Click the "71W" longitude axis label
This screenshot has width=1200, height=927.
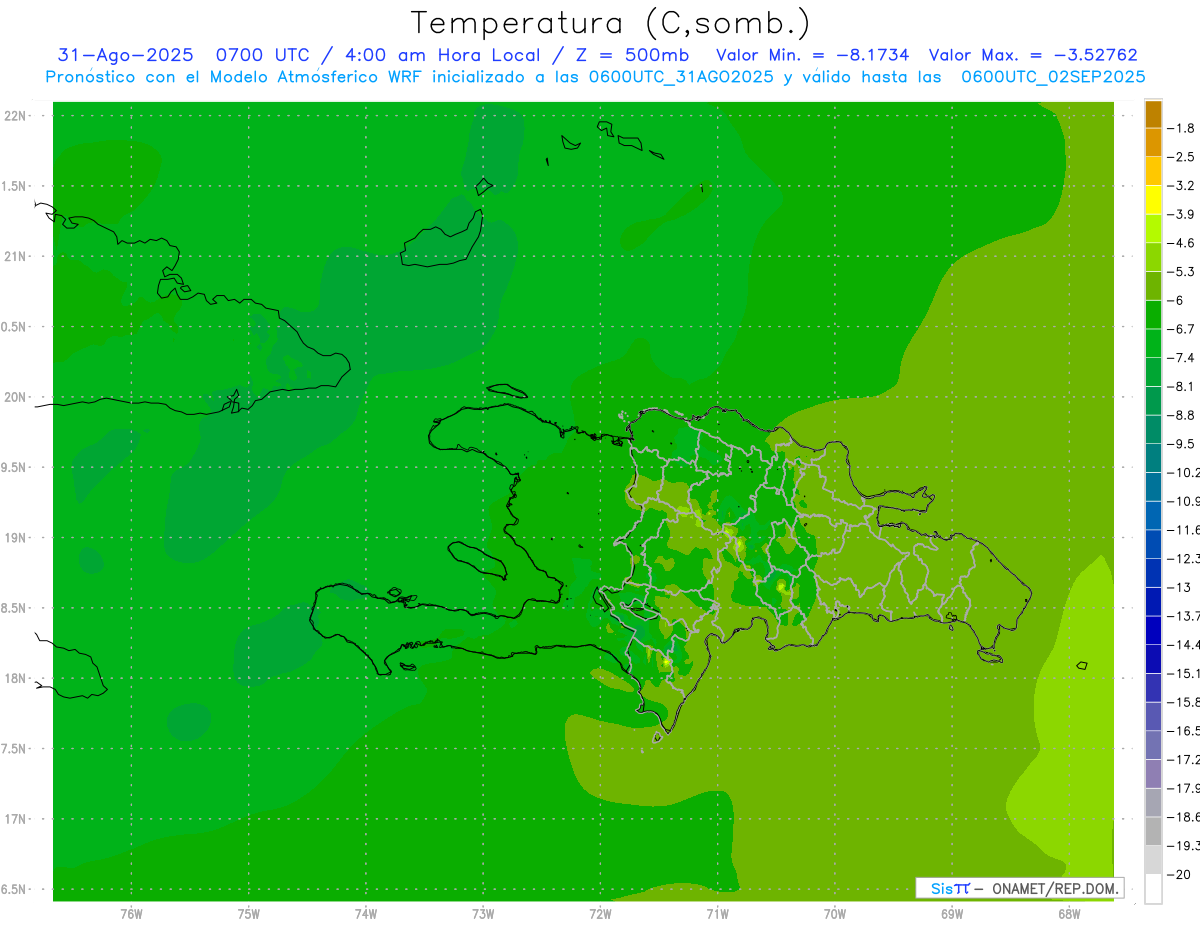pos(717,913)
